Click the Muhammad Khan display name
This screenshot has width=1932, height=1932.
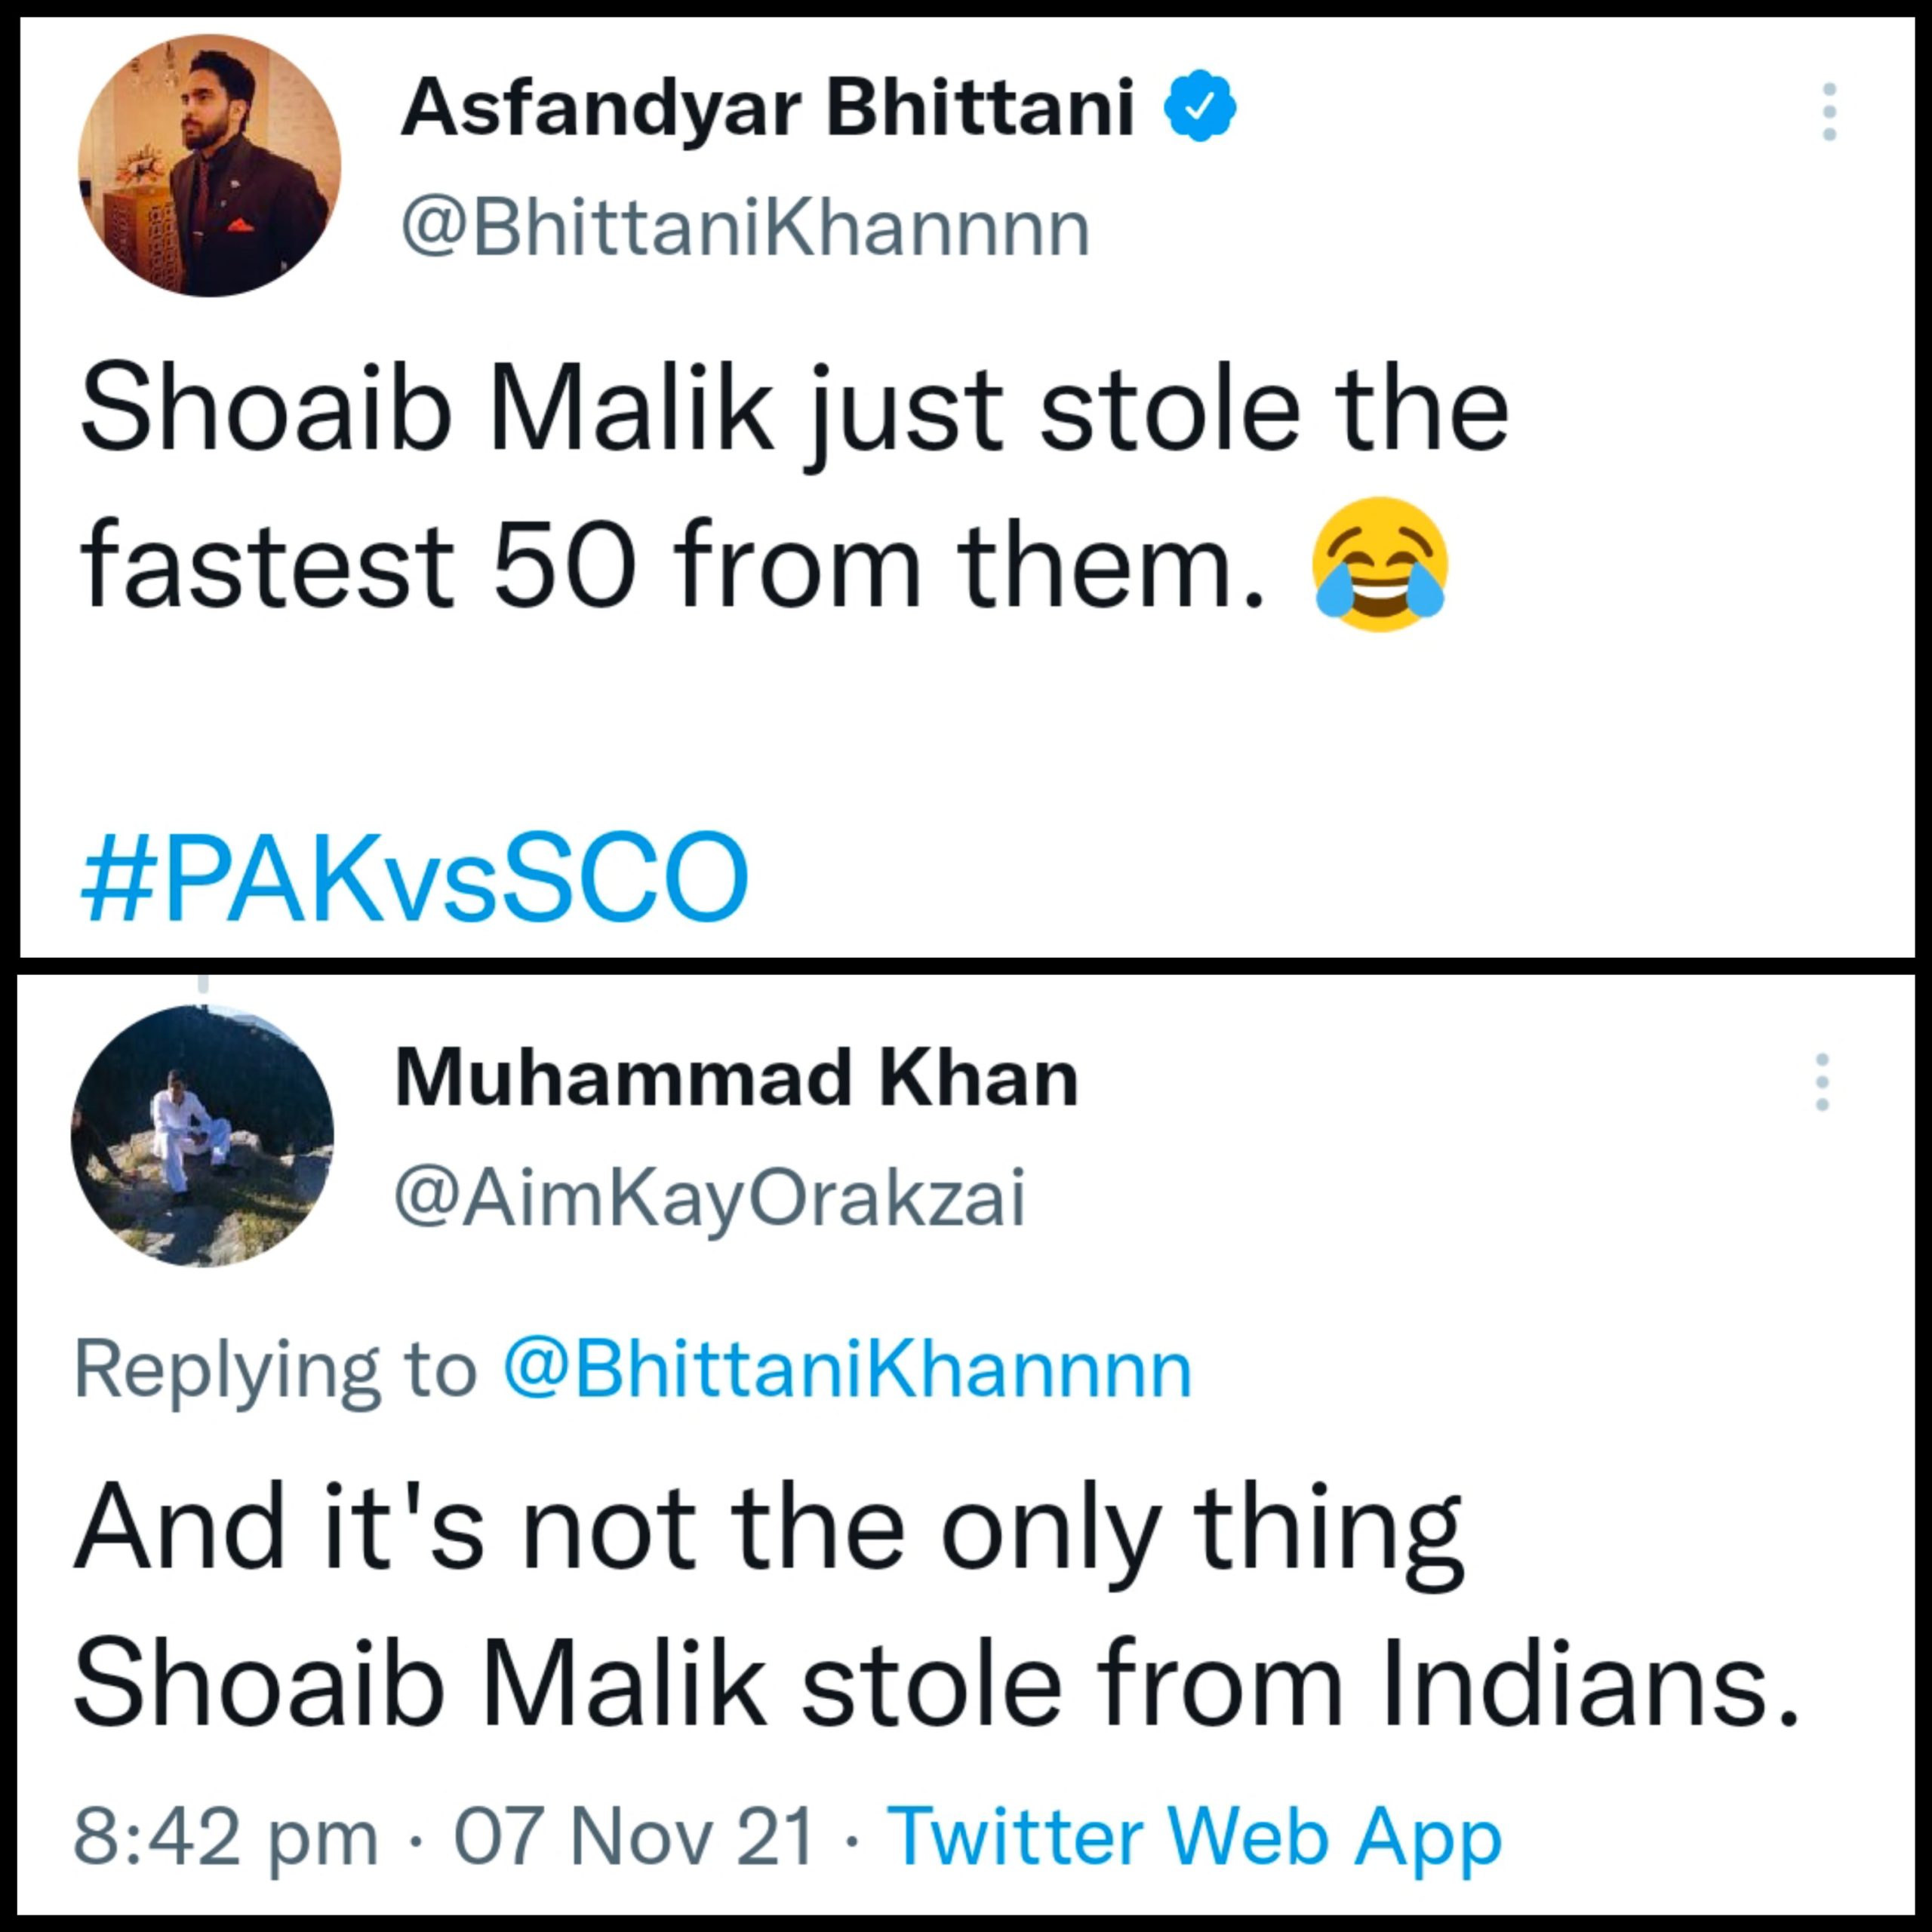coord(737,1079)
